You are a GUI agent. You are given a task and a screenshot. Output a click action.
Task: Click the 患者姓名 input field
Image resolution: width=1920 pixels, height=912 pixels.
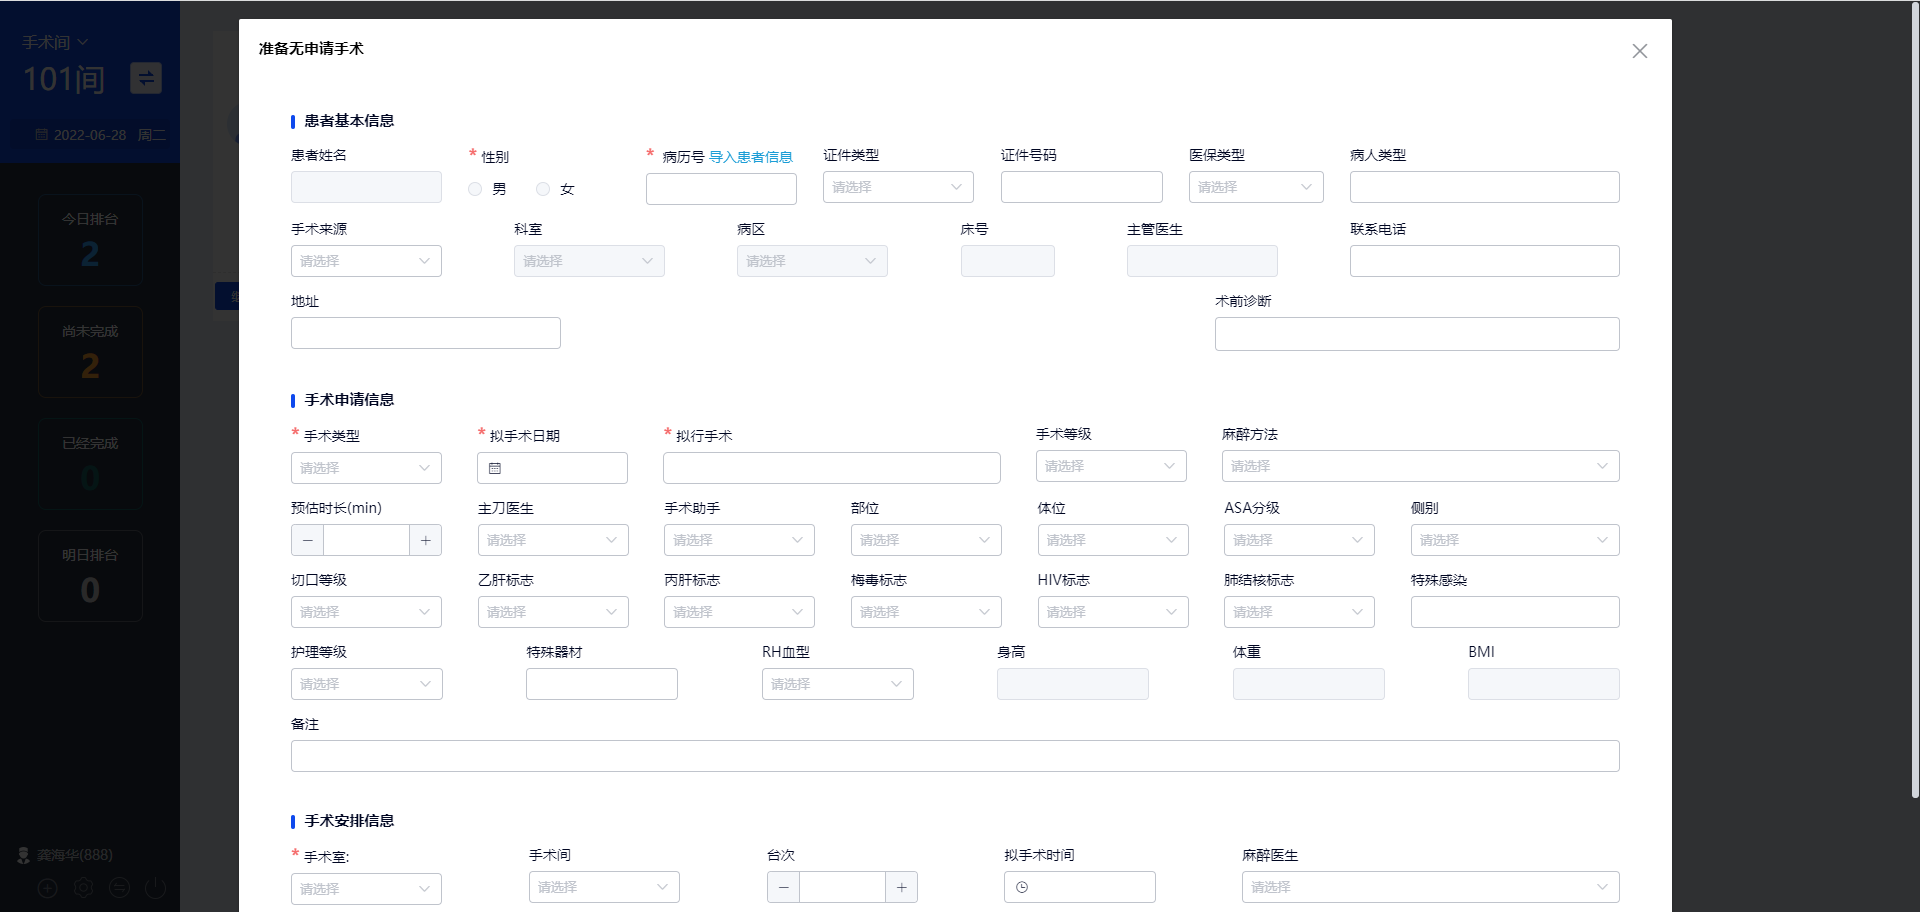[x=366, y=187]
